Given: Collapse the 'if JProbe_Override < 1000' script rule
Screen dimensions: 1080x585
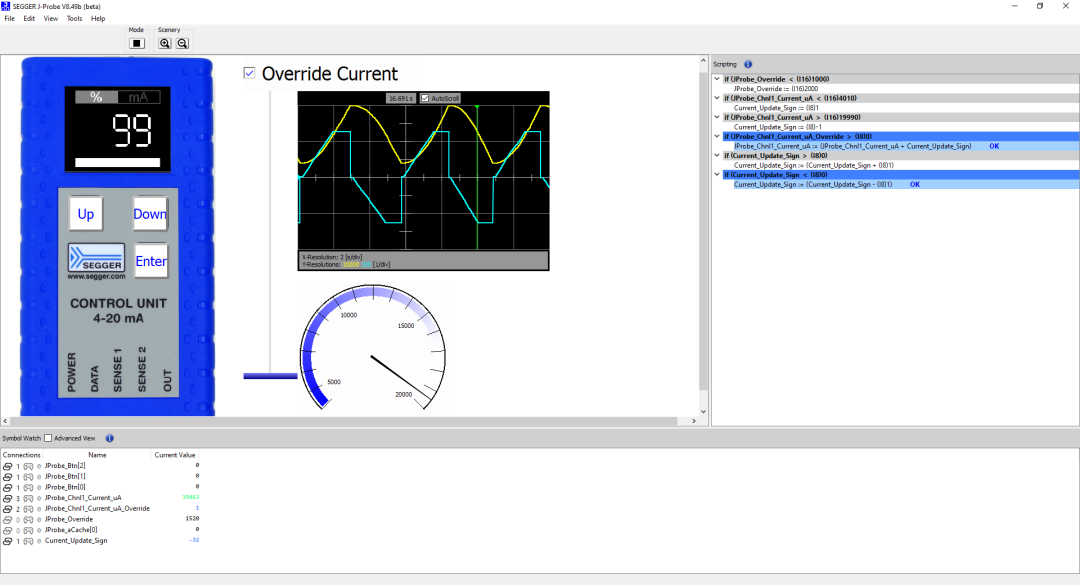Looking at the screenshot, I should [x=717, y=79].
